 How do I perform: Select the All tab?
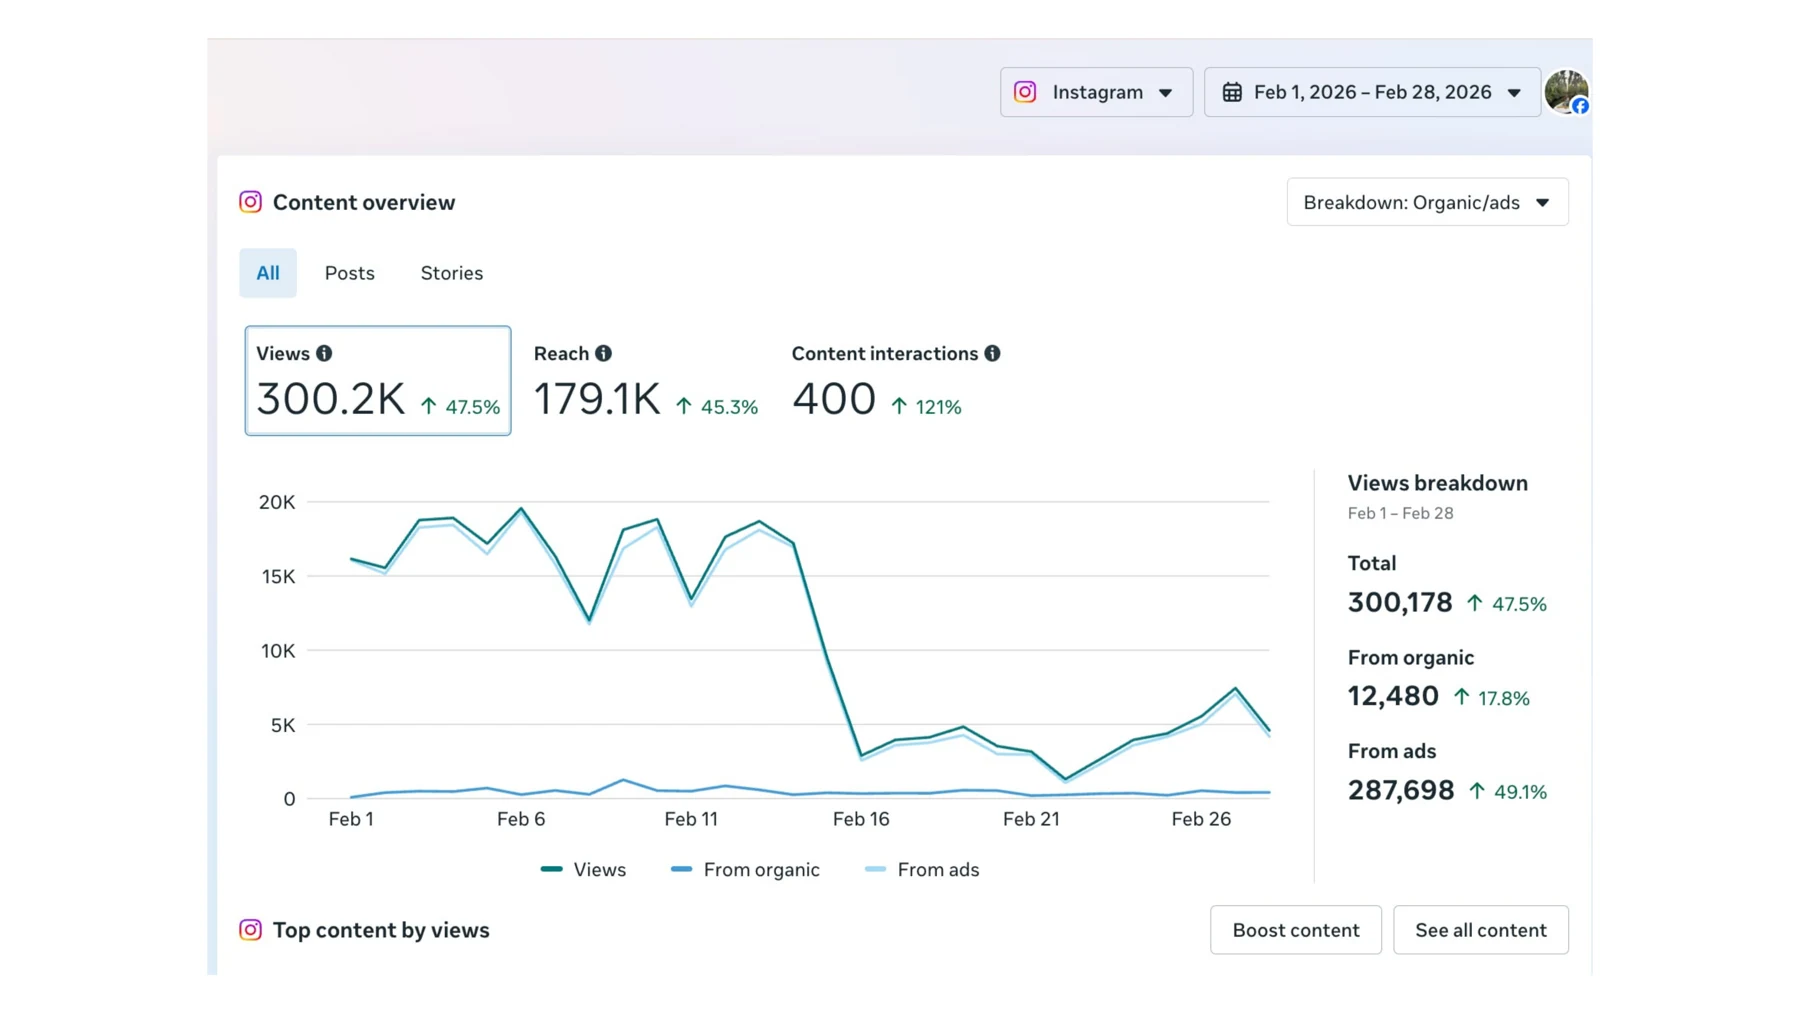click(268, 273)
